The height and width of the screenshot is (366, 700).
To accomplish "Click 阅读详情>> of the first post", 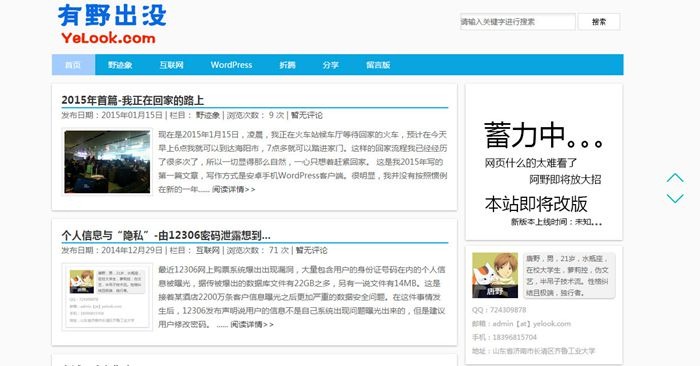I will point(233,189).
